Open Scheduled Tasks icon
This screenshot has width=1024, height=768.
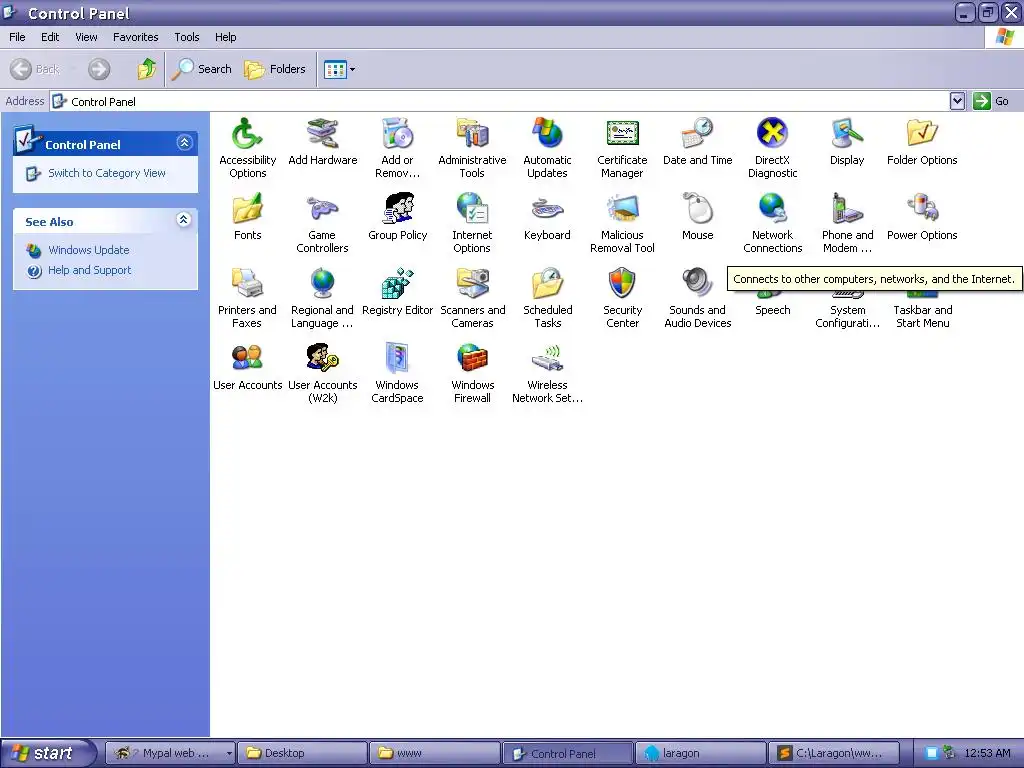click(547, 284)
